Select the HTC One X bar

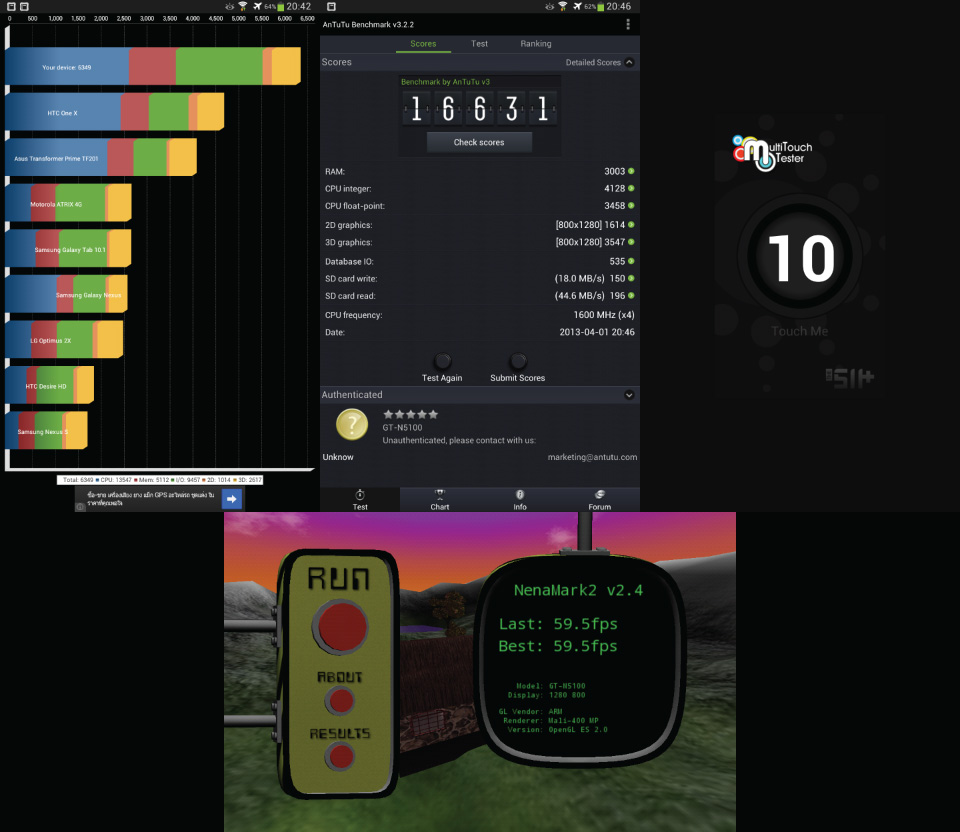[114, 111]
